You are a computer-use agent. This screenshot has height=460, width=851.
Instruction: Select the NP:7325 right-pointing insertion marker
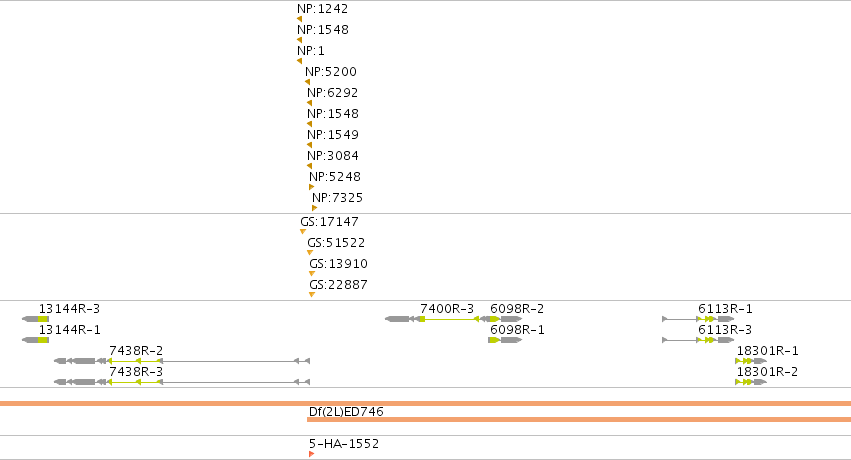pos(314,208)
